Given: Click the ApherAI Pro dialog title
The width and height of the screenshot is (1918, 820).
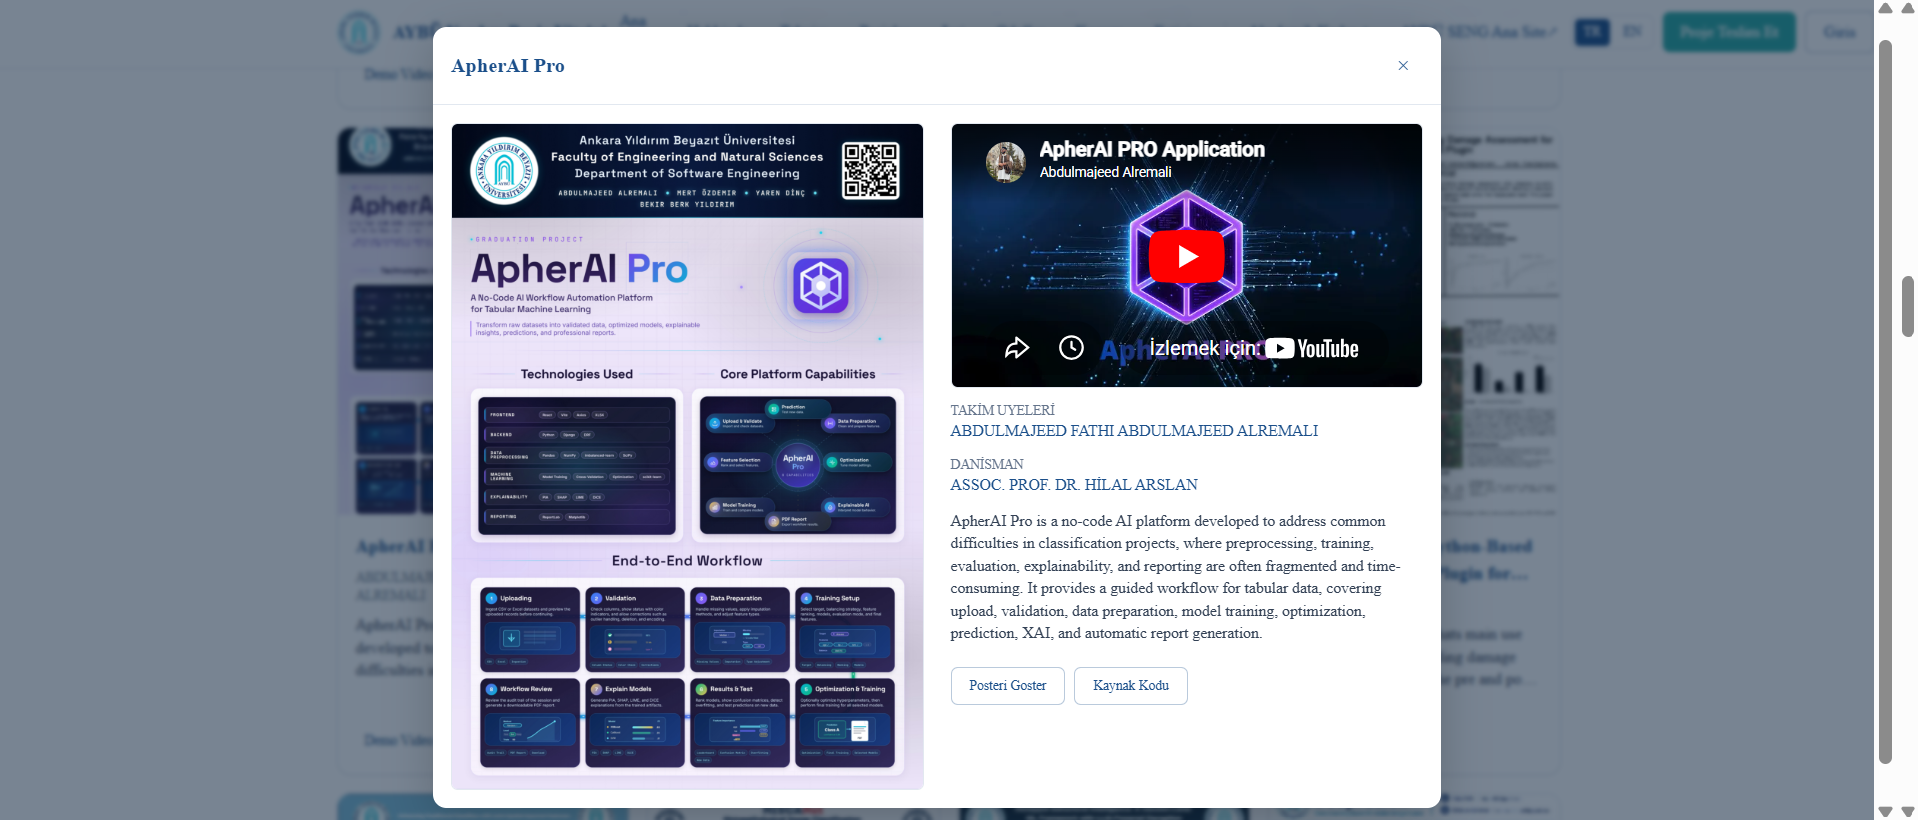Looking at the screenshot, I should pos(508,66).
